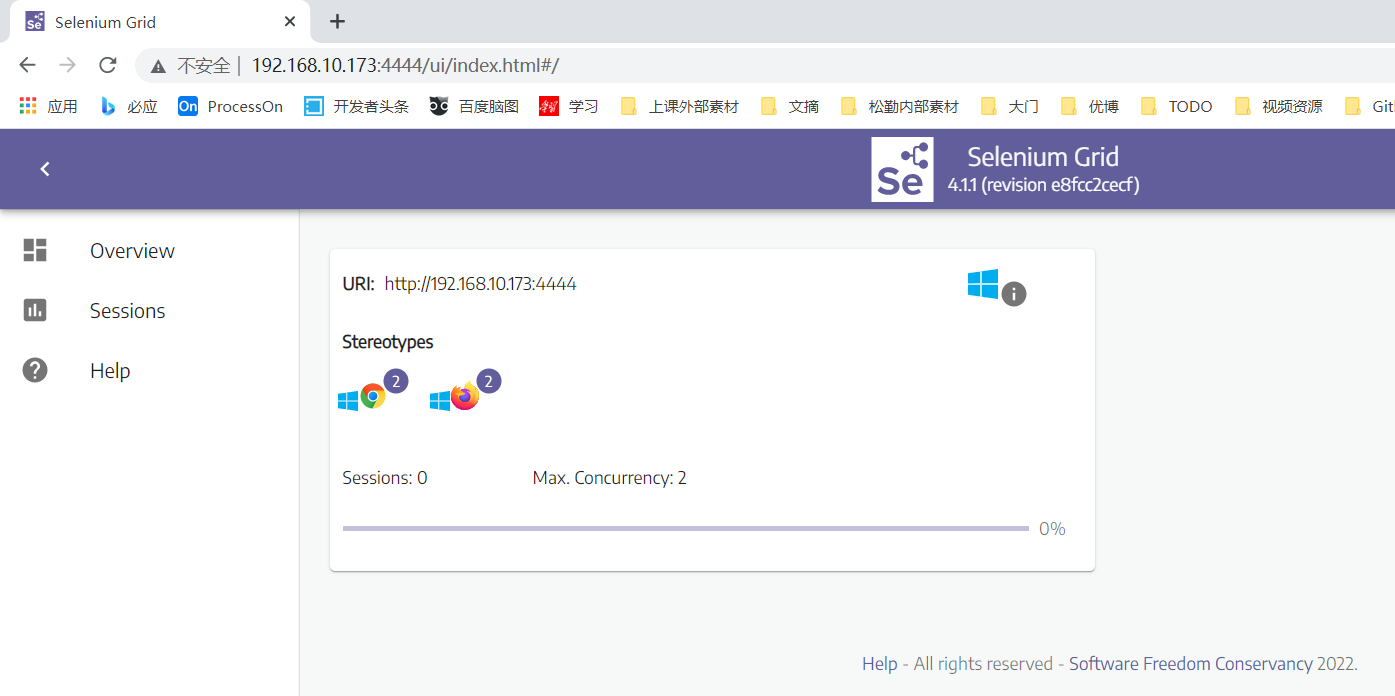
Task: Click the session usage progress bar
Action: (685, 528)
